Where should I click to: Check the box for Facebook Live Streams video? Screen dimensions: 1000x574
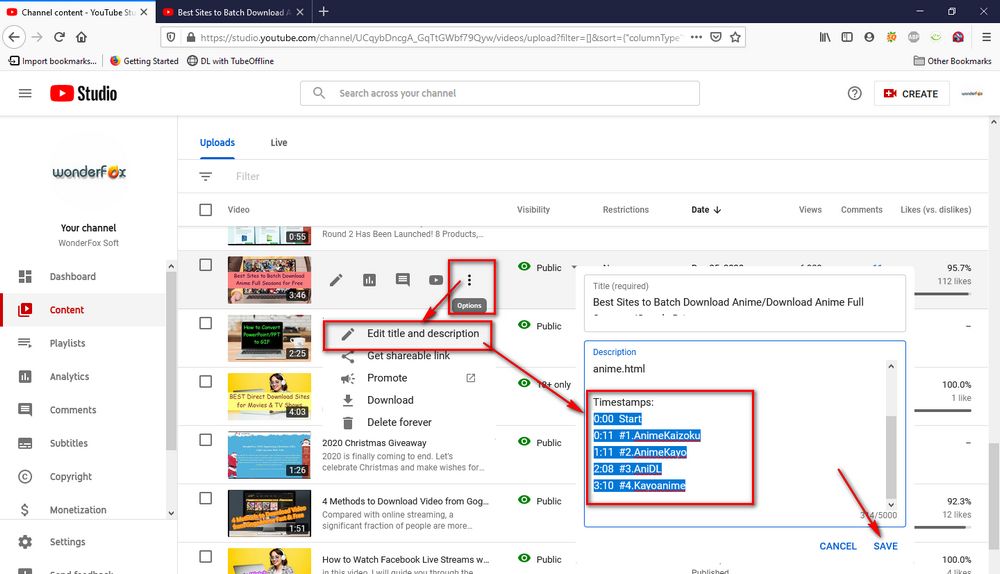click(x=205, y=557)
